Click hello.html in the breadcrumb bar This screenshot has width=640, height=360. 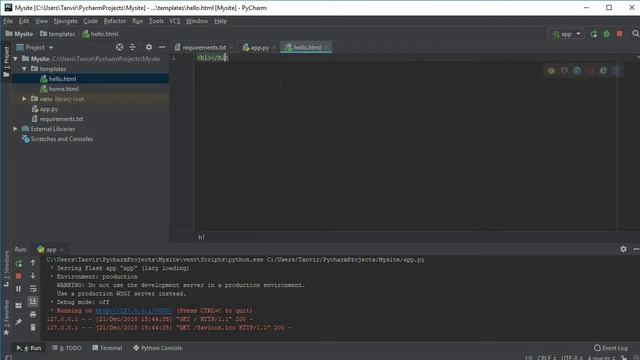pos(100,34)
